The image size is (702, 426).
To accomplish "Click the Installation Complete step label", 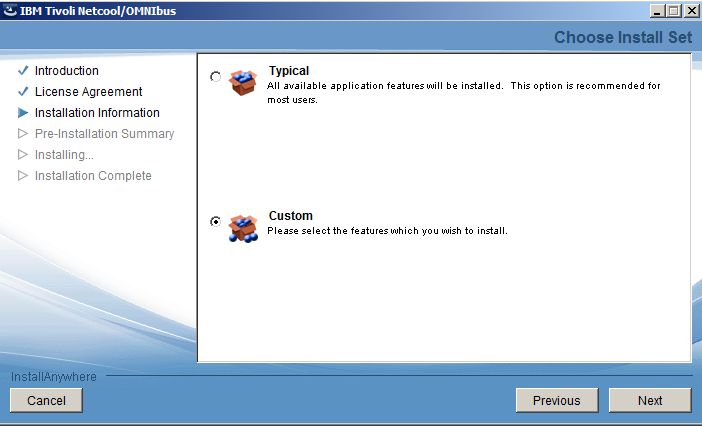I will (x=93, y=176).
